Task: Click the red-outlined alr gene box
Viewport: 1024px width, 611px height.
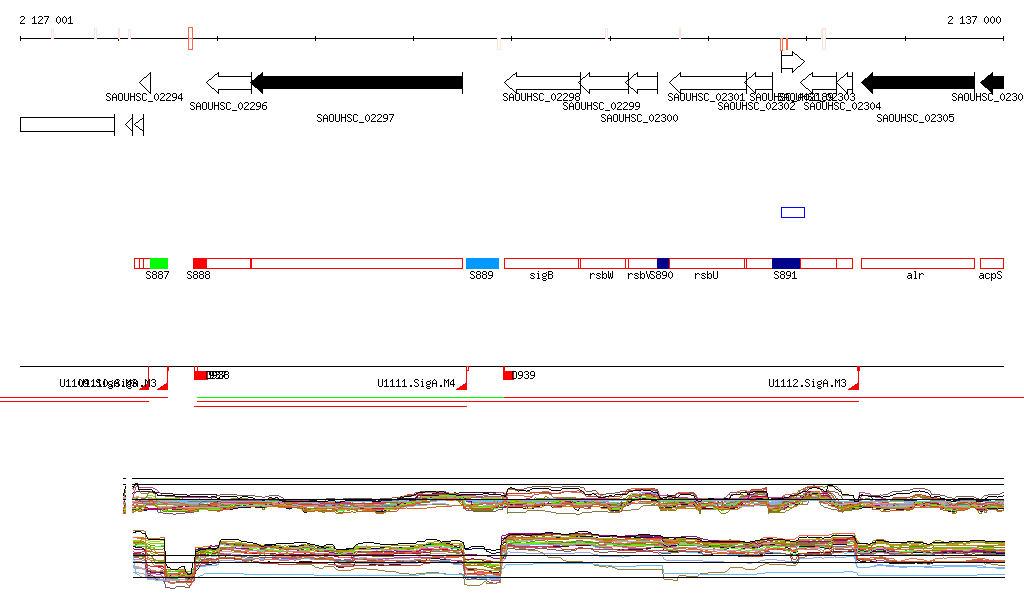Action: click(x=918, y=264)
